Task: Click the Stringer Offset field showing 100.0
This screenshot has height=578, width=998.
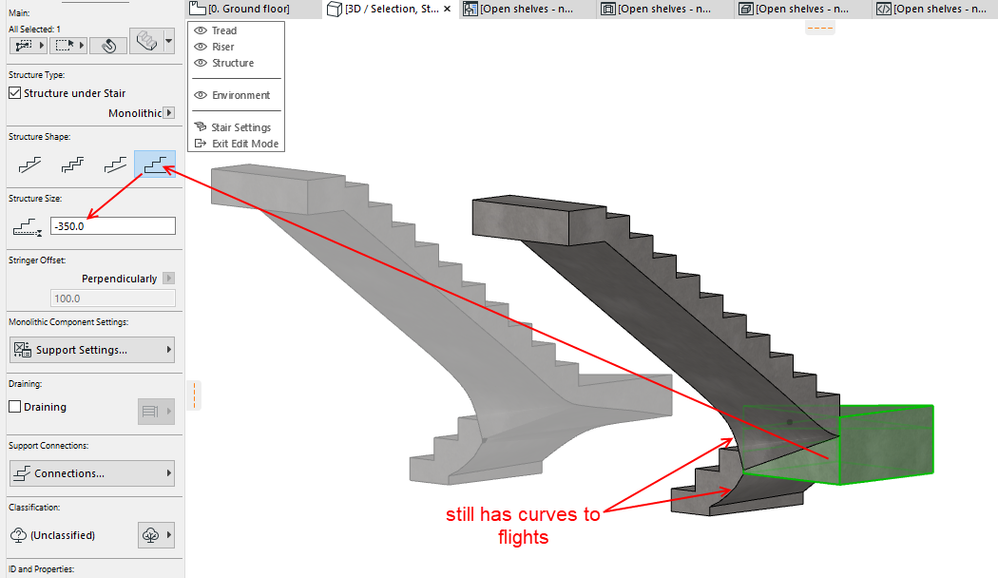Action: click(113, 299)
